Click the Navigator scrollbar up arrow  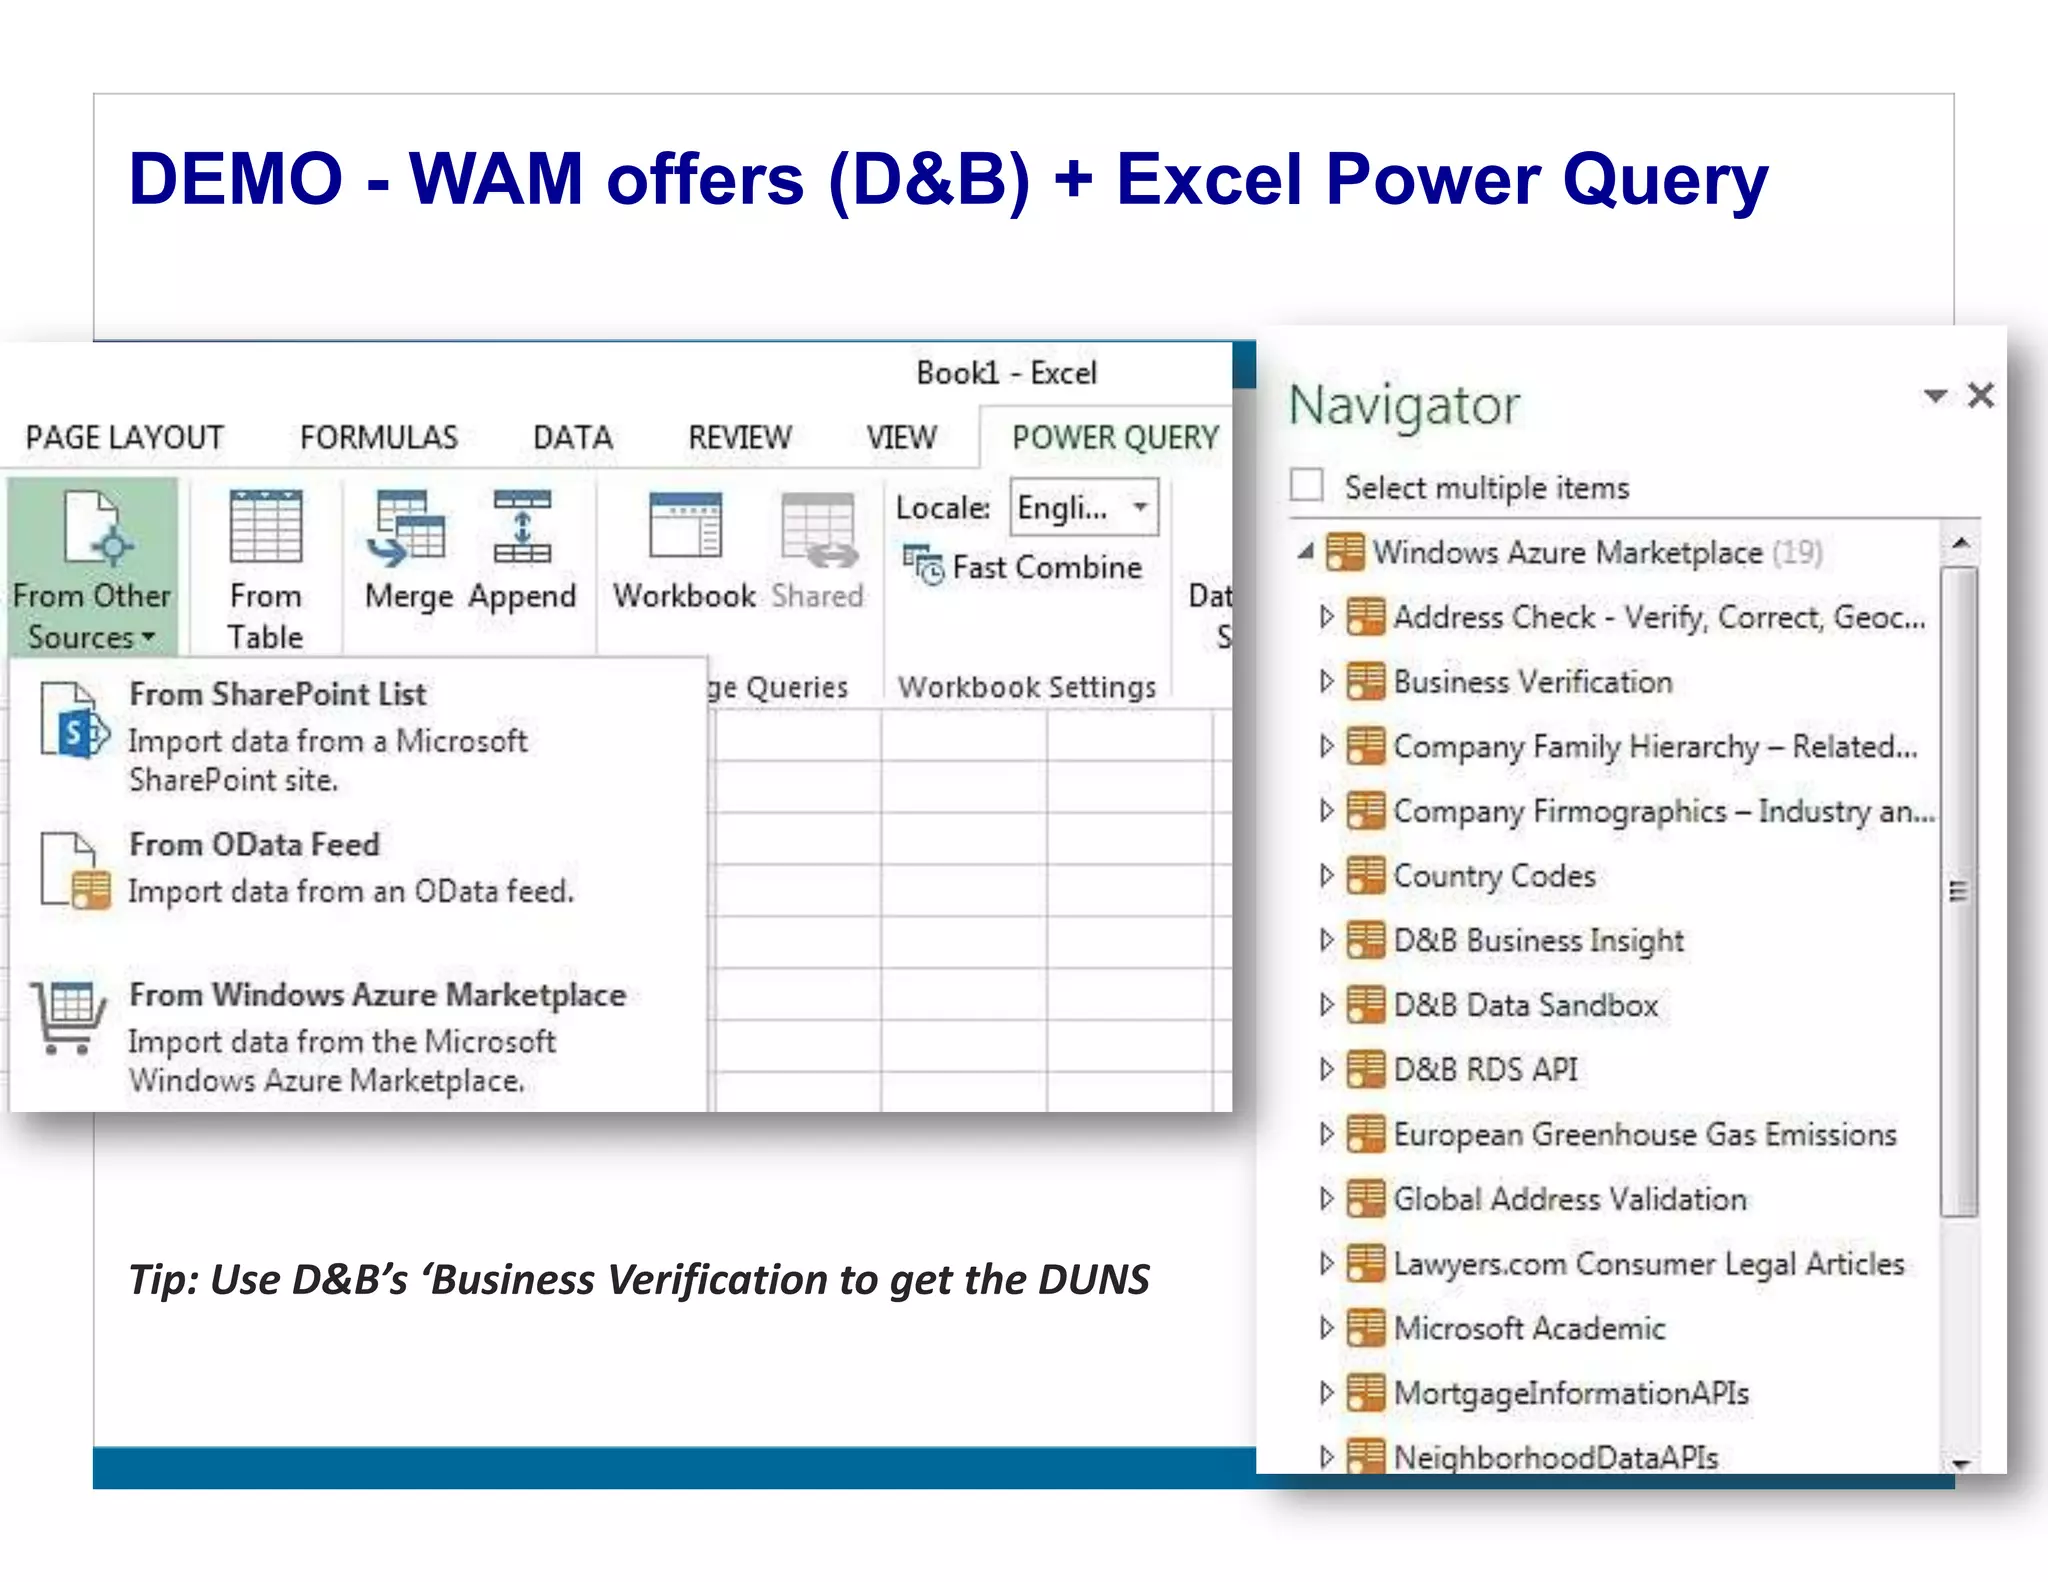1960,543
